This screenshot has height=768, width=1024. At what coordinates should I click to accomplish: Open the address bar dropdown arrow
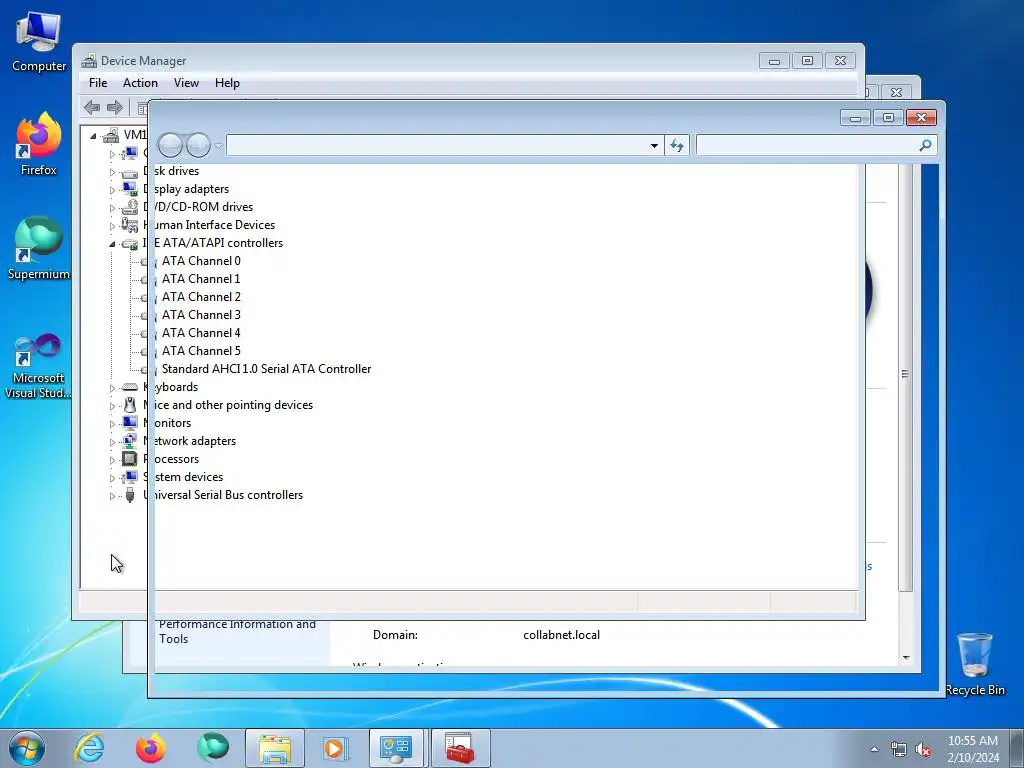[x=654, y=146]
